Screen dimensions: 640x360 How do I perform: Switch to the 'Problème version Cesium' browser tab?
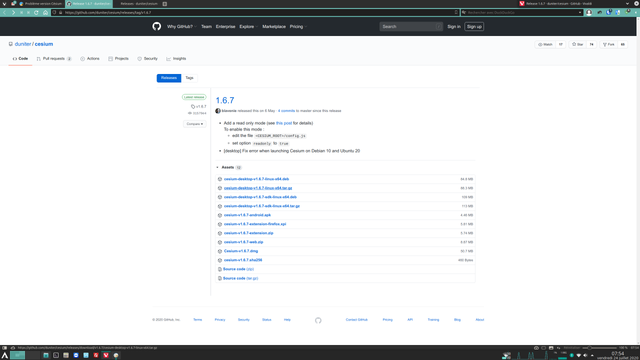coord(40,4)
